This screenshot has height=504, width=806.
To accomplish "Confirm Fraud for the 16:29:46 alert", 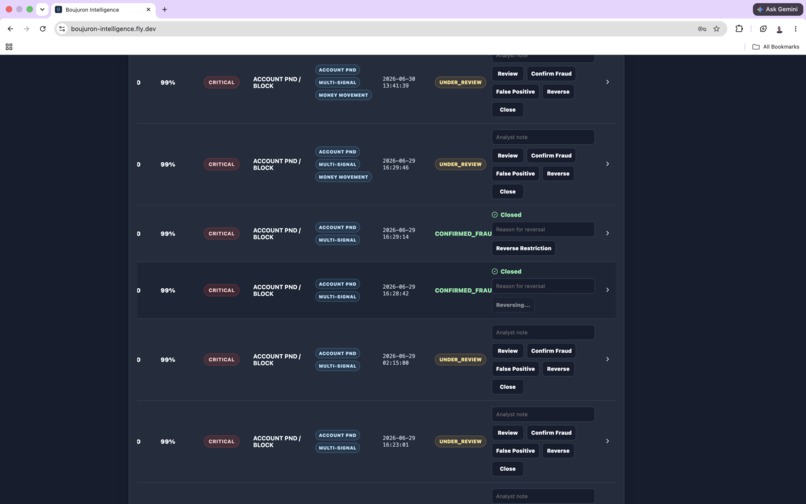I will pyautogui.click(x=551, y=155).
